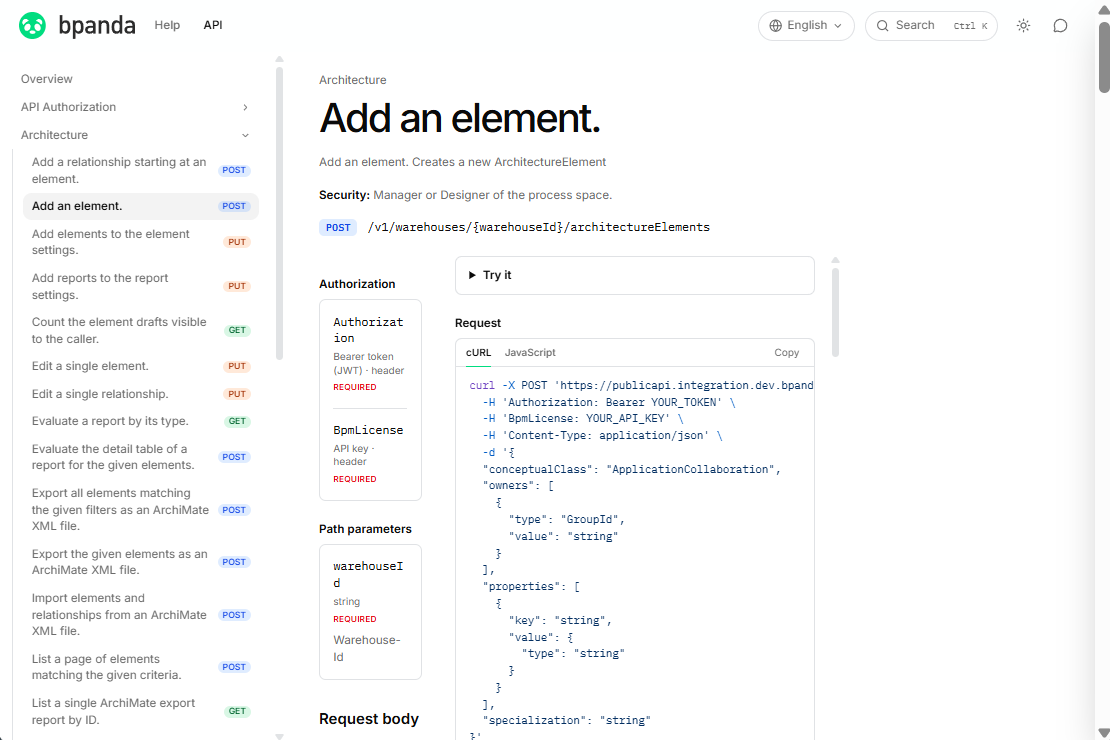Screen dimensions: 1110x740
Task: Open 'Export the given elements as an ArchiMate XML'
Action: (x=141, y=562)
